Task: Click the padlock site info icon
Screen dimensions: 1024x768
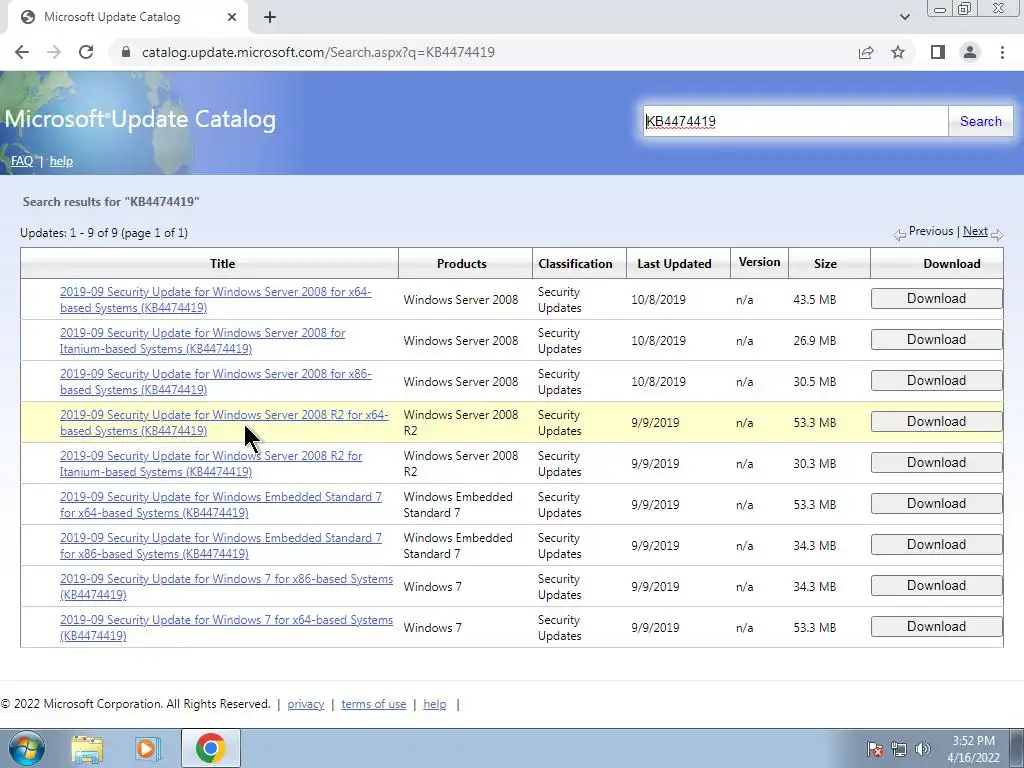Action: click(x=126, y=52)
